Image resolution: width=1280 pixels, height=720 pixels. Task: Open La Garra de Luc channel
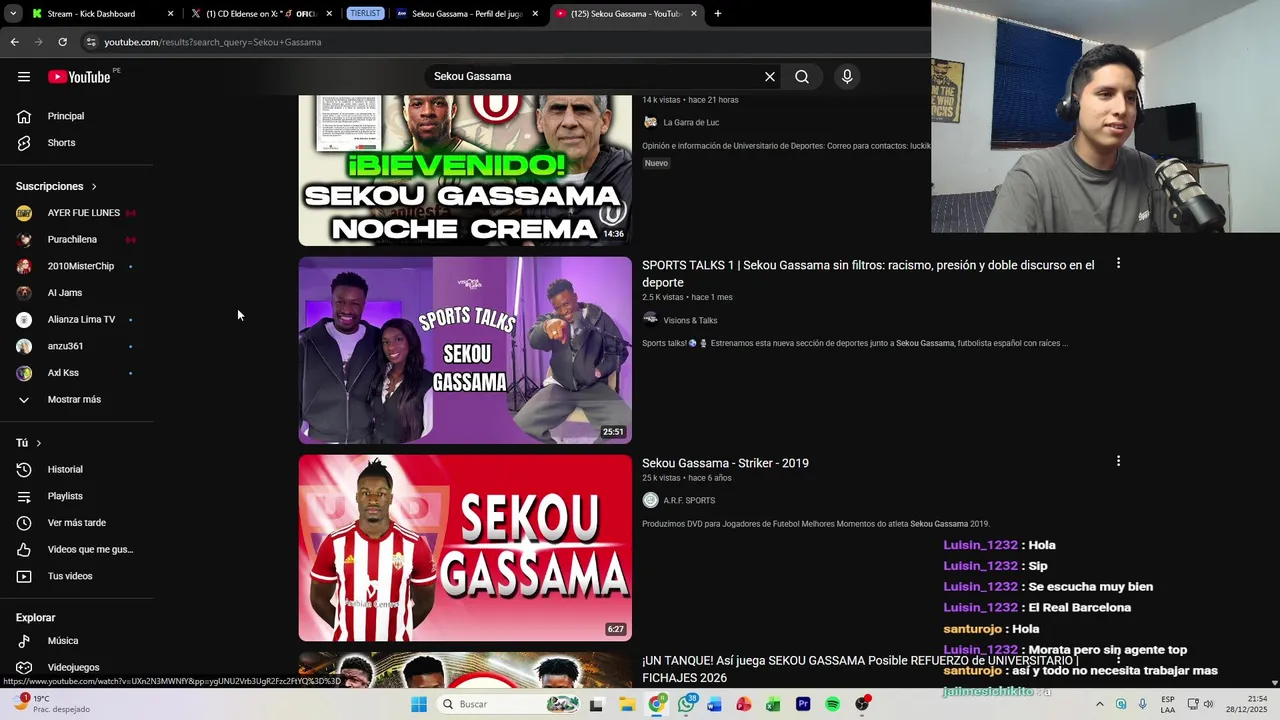coord(691,123)
